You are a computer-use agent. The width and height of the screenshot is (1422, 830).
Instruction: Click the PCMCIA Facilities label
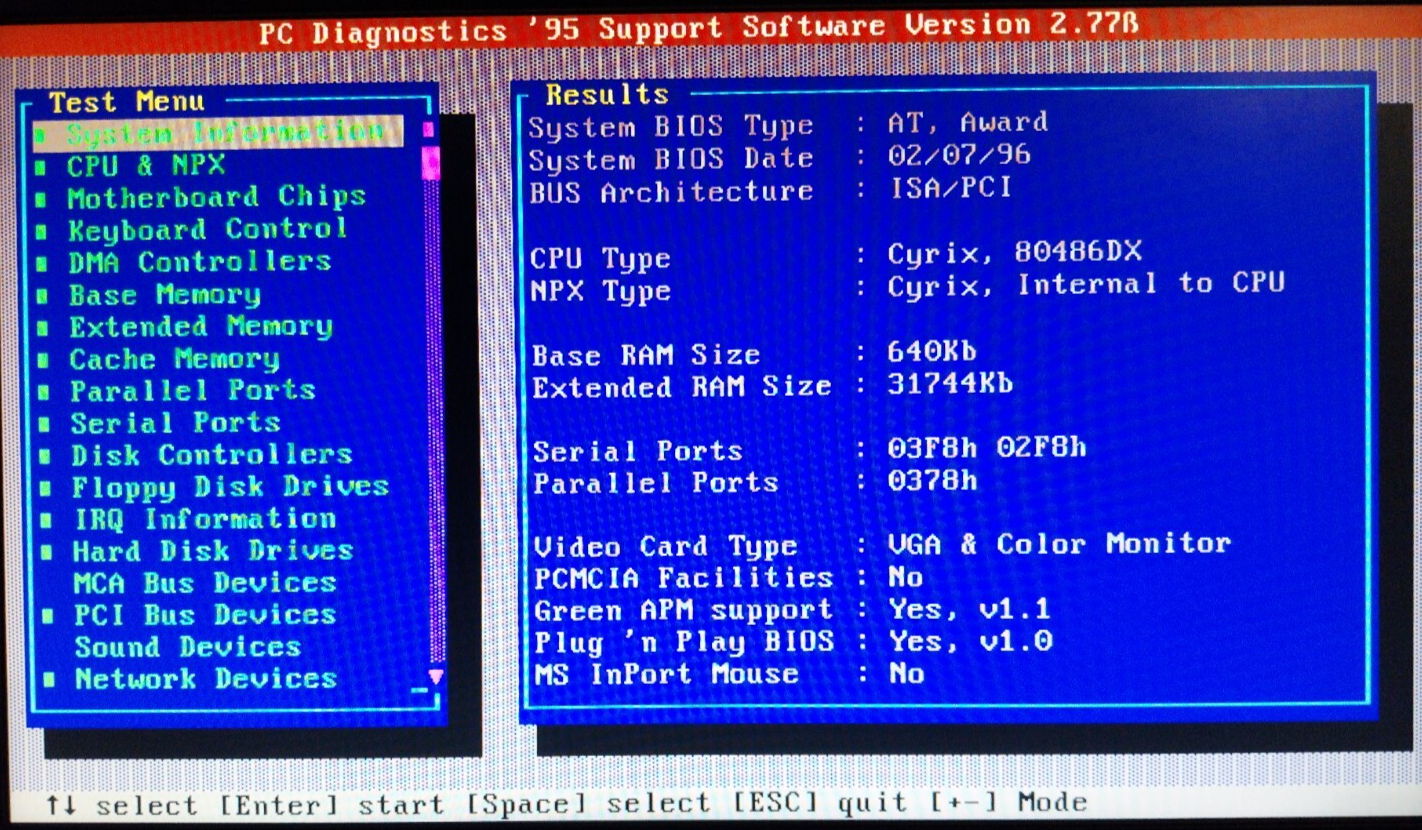(x=684, y=578)
